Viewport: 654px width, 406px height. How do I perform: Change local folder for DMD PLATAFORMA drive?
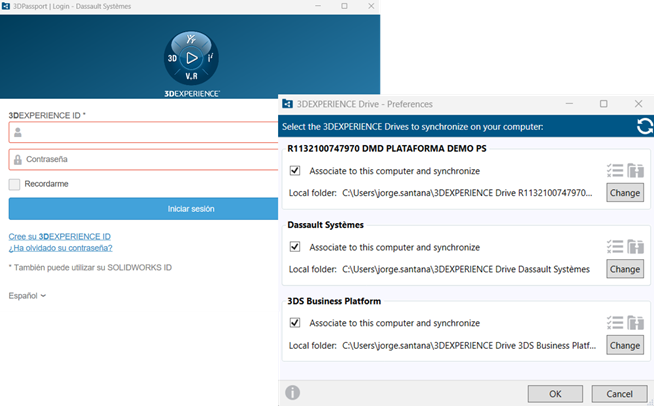624,193
